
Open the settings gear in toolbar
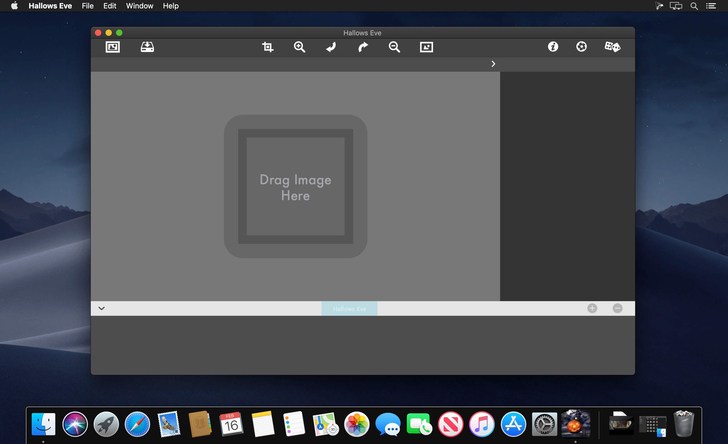(581, 47)
